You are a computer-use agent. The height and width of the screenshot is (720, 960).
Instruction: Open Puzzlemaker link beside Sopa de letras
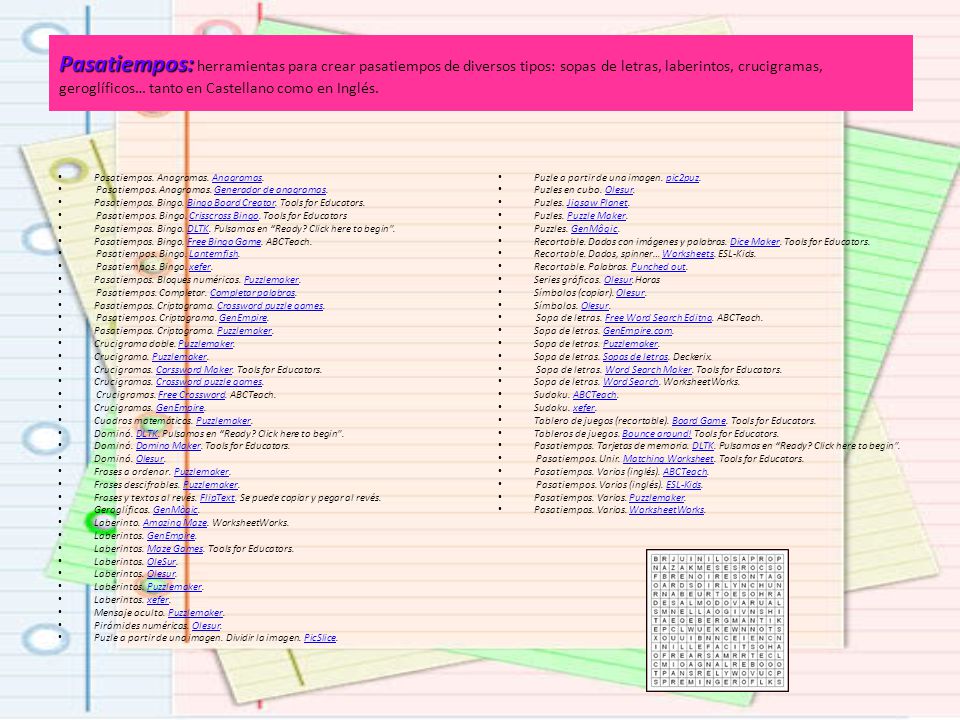coord(631,343)
